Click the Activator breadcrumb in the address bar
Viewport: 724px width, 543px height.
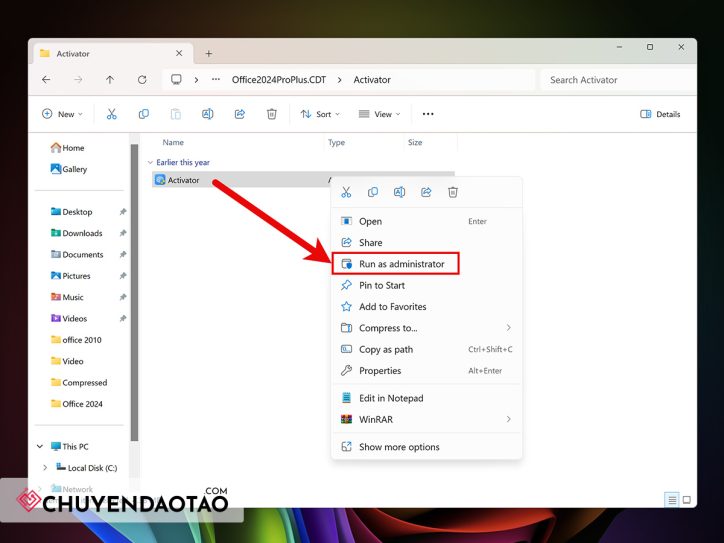click(x=372, y=79)
